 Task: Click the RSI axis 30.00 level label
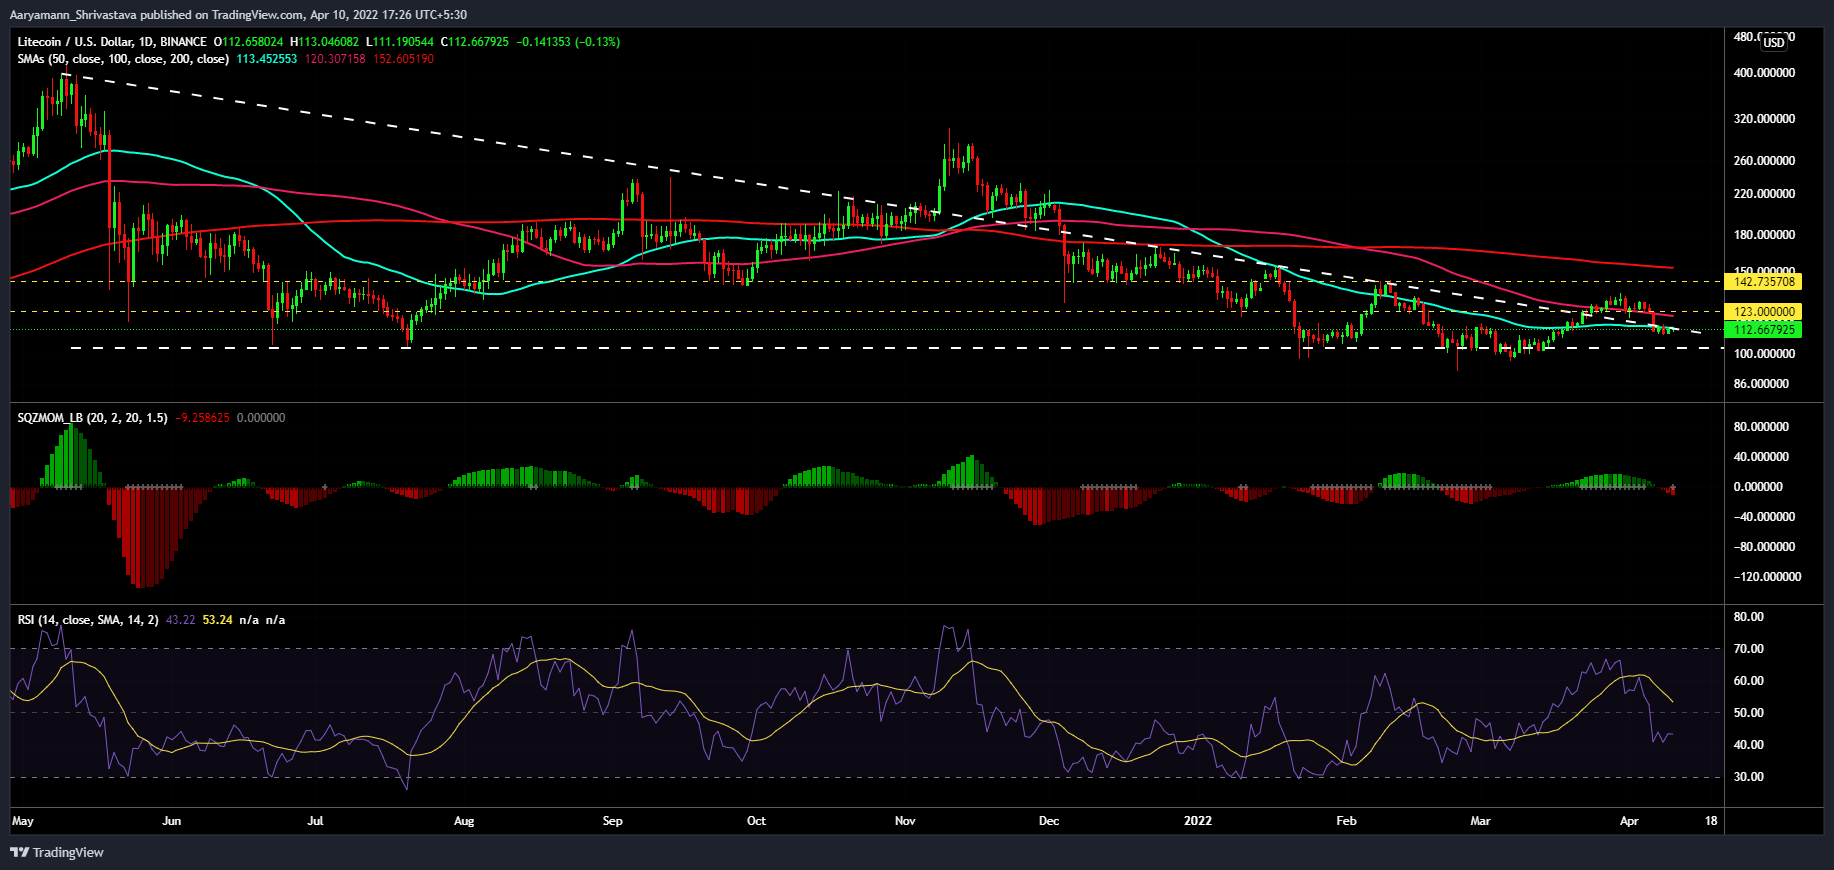pyautogui.click(x=1749, y=777)
